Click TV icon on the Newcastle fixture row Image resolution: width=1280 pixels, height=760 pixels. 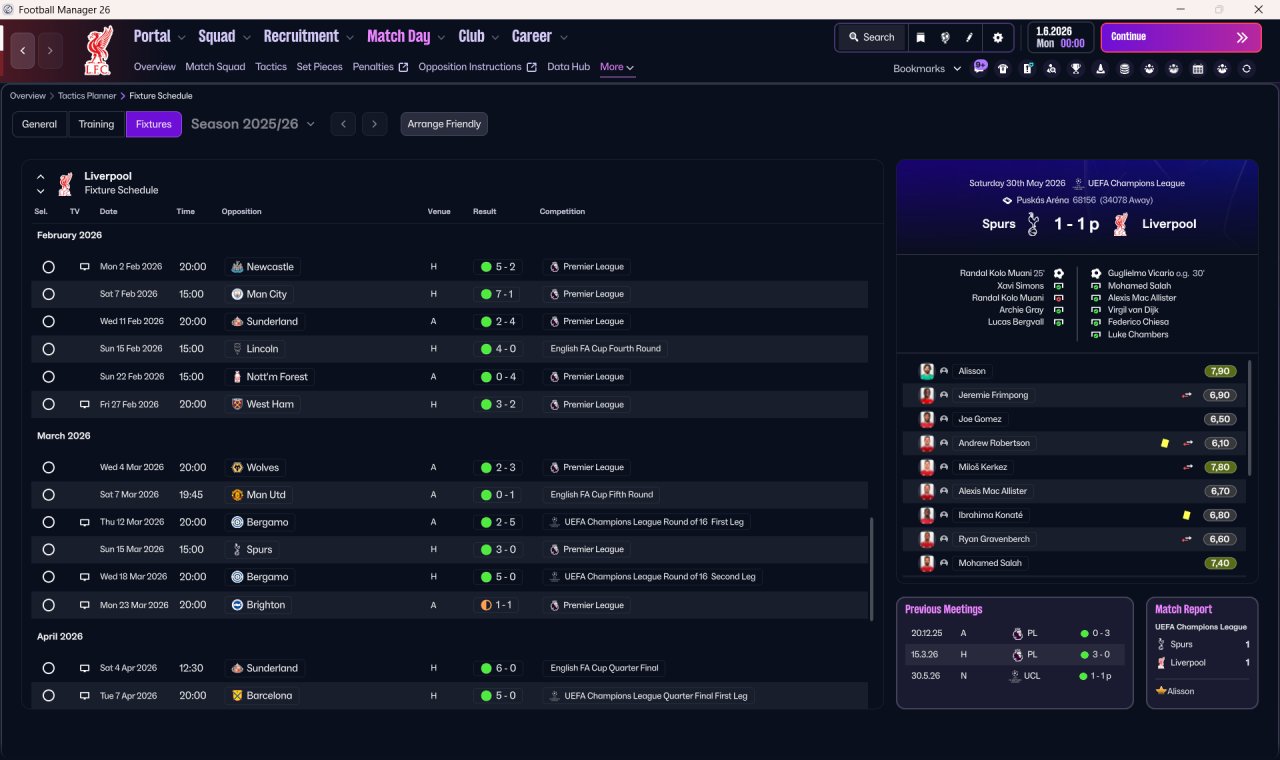point(85,267)
